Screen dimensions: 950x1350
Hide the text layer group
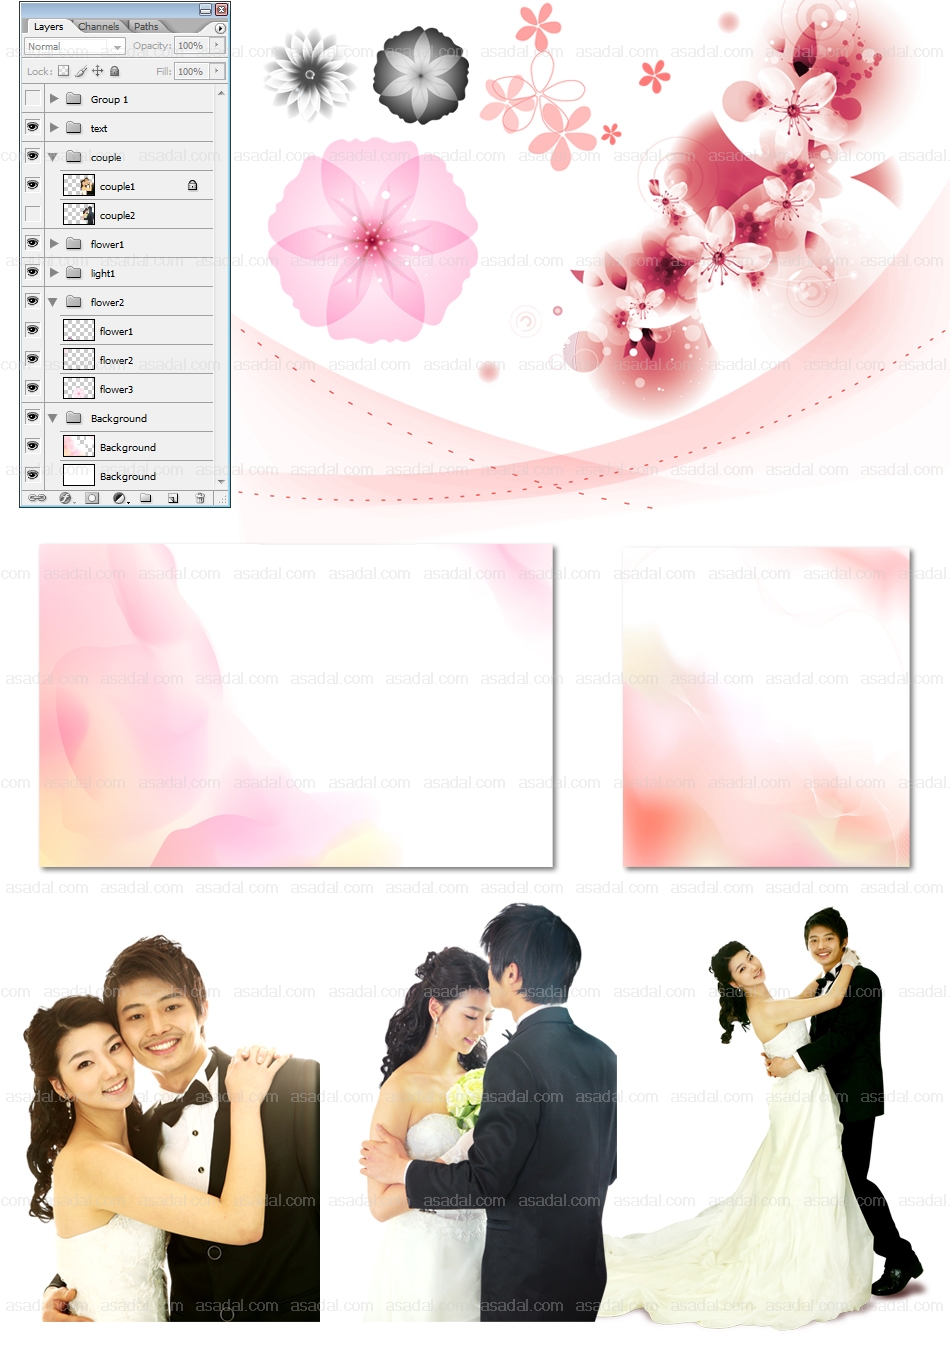33,128
